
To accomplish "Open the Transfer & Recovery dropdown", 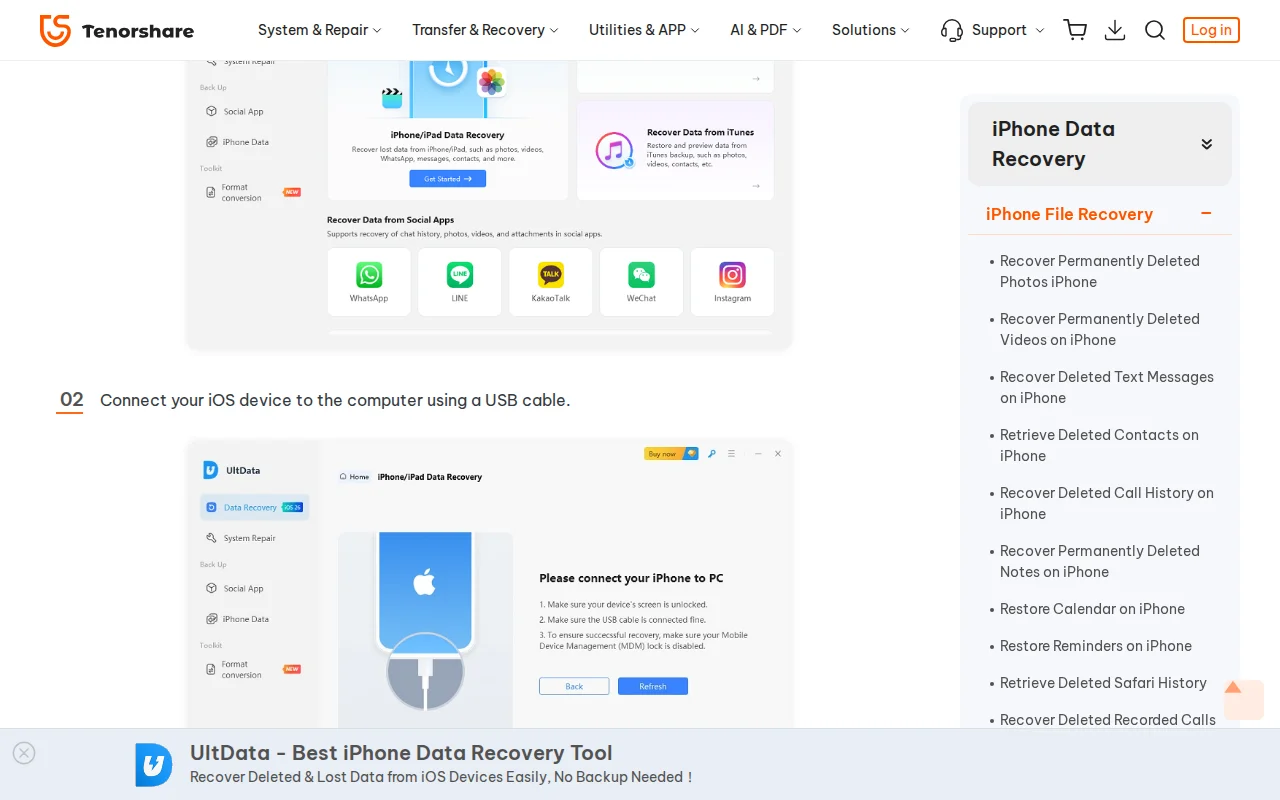I will [x=485, y=30].
